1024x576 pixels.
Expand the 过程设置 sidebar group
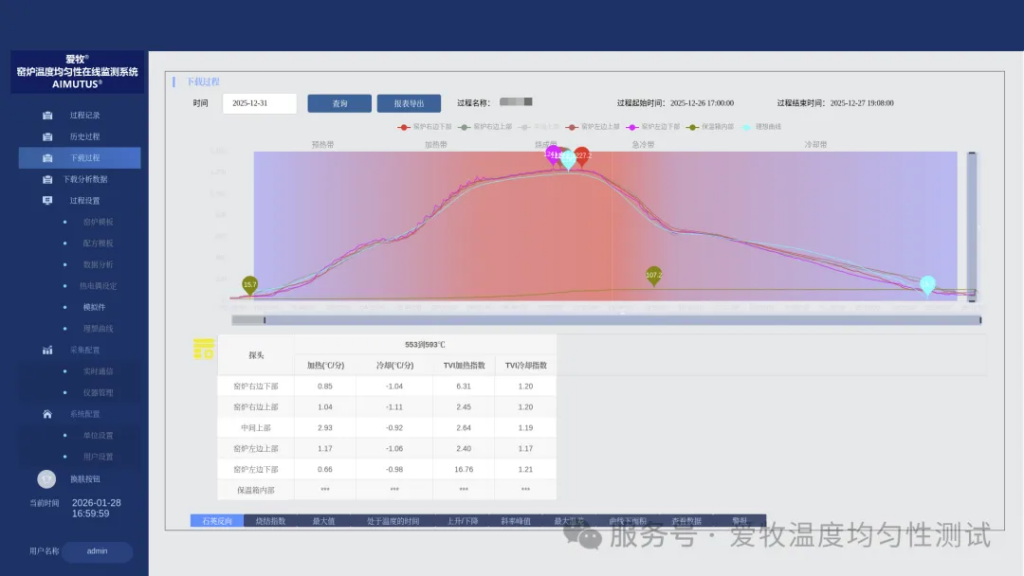(x=84, y=201)
